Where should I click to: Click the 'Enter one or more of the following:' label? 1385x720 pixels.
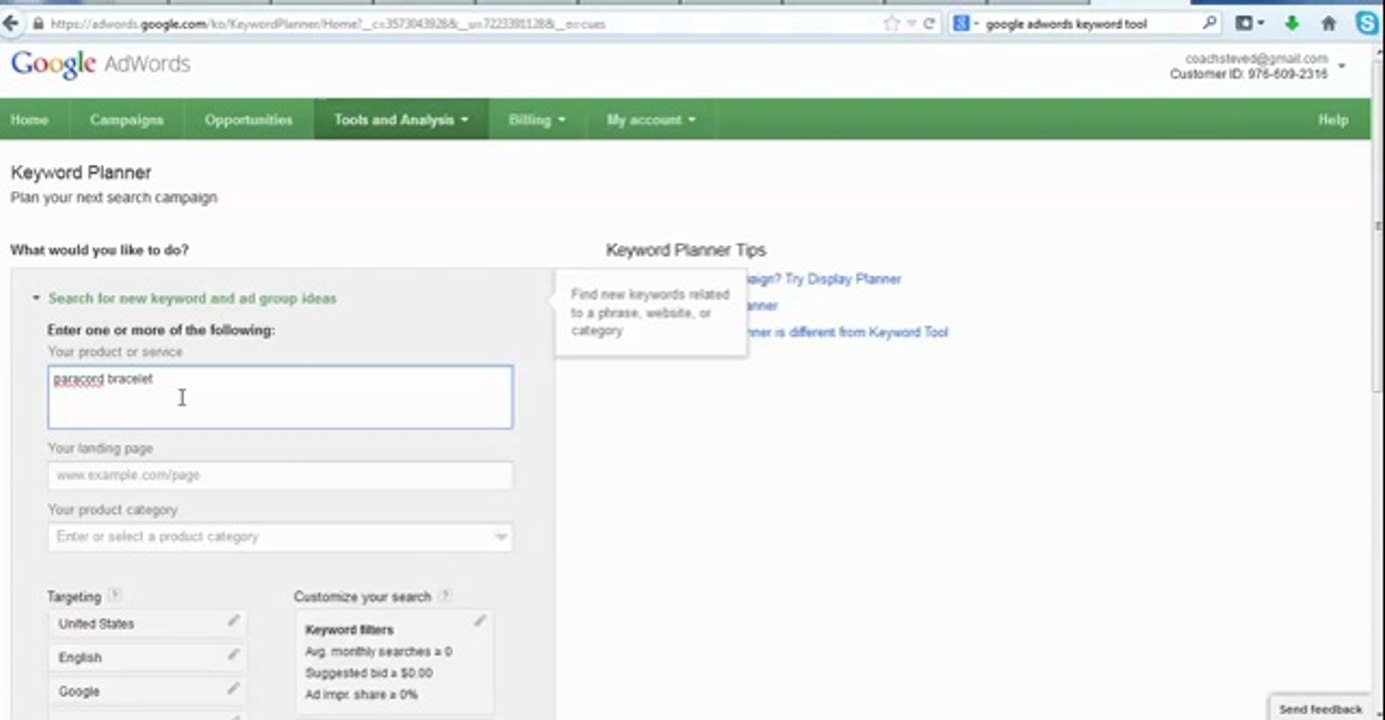click(x=161, y=330)
